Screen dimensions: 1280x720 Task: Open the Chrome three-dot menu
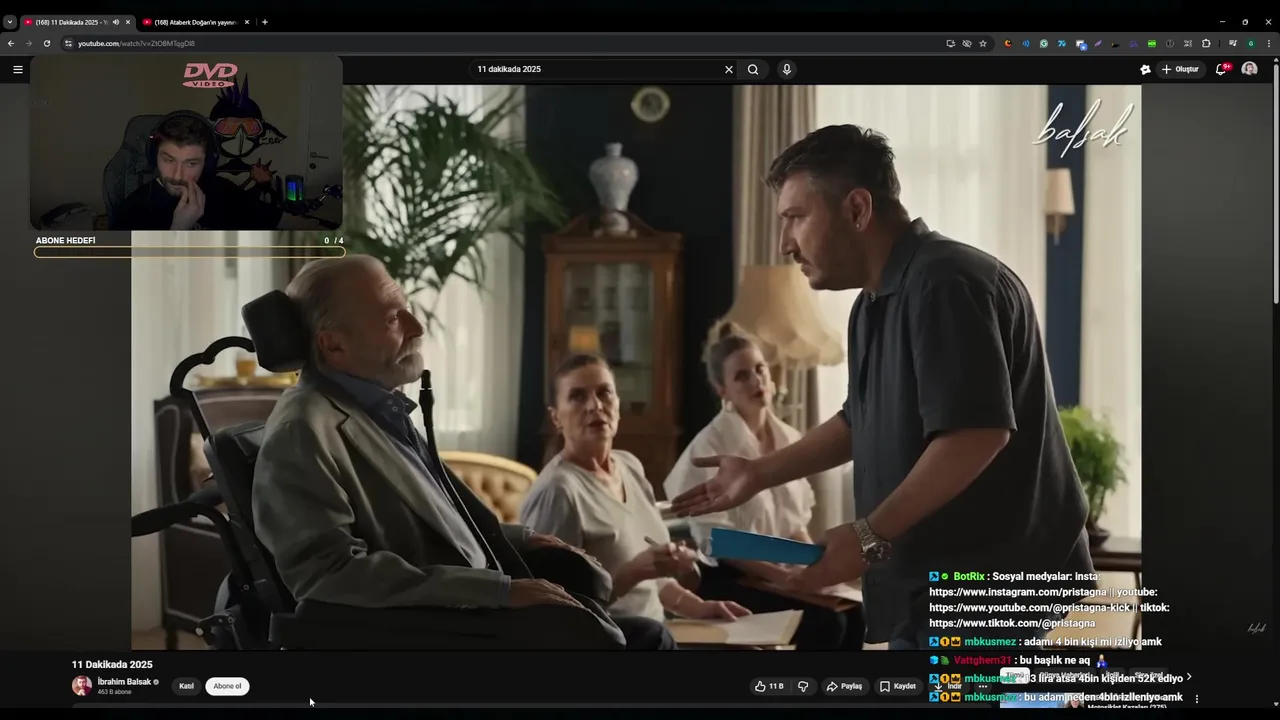point(1269,43)
